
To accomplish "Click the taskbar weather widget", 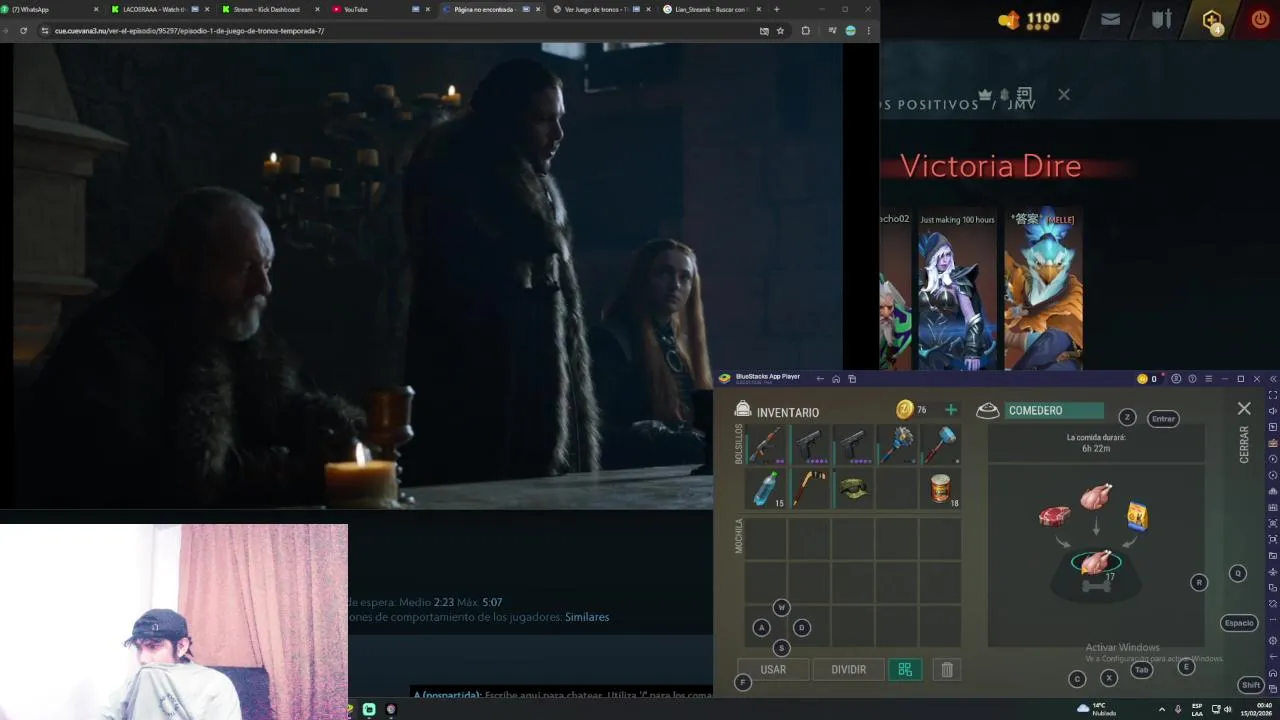I will (x=1096, y=709).
